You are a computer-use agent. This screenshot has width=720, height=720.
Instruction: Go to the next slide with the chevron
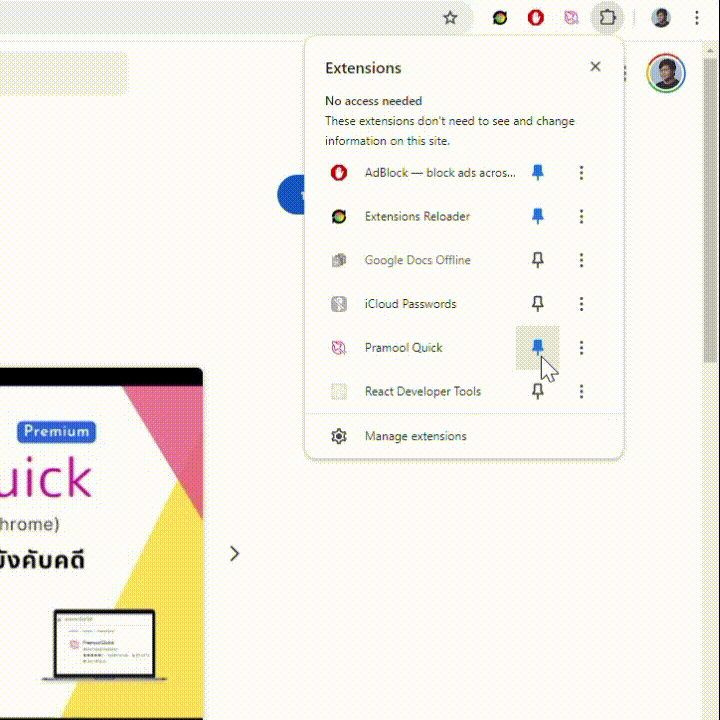[x=234, y=553]
